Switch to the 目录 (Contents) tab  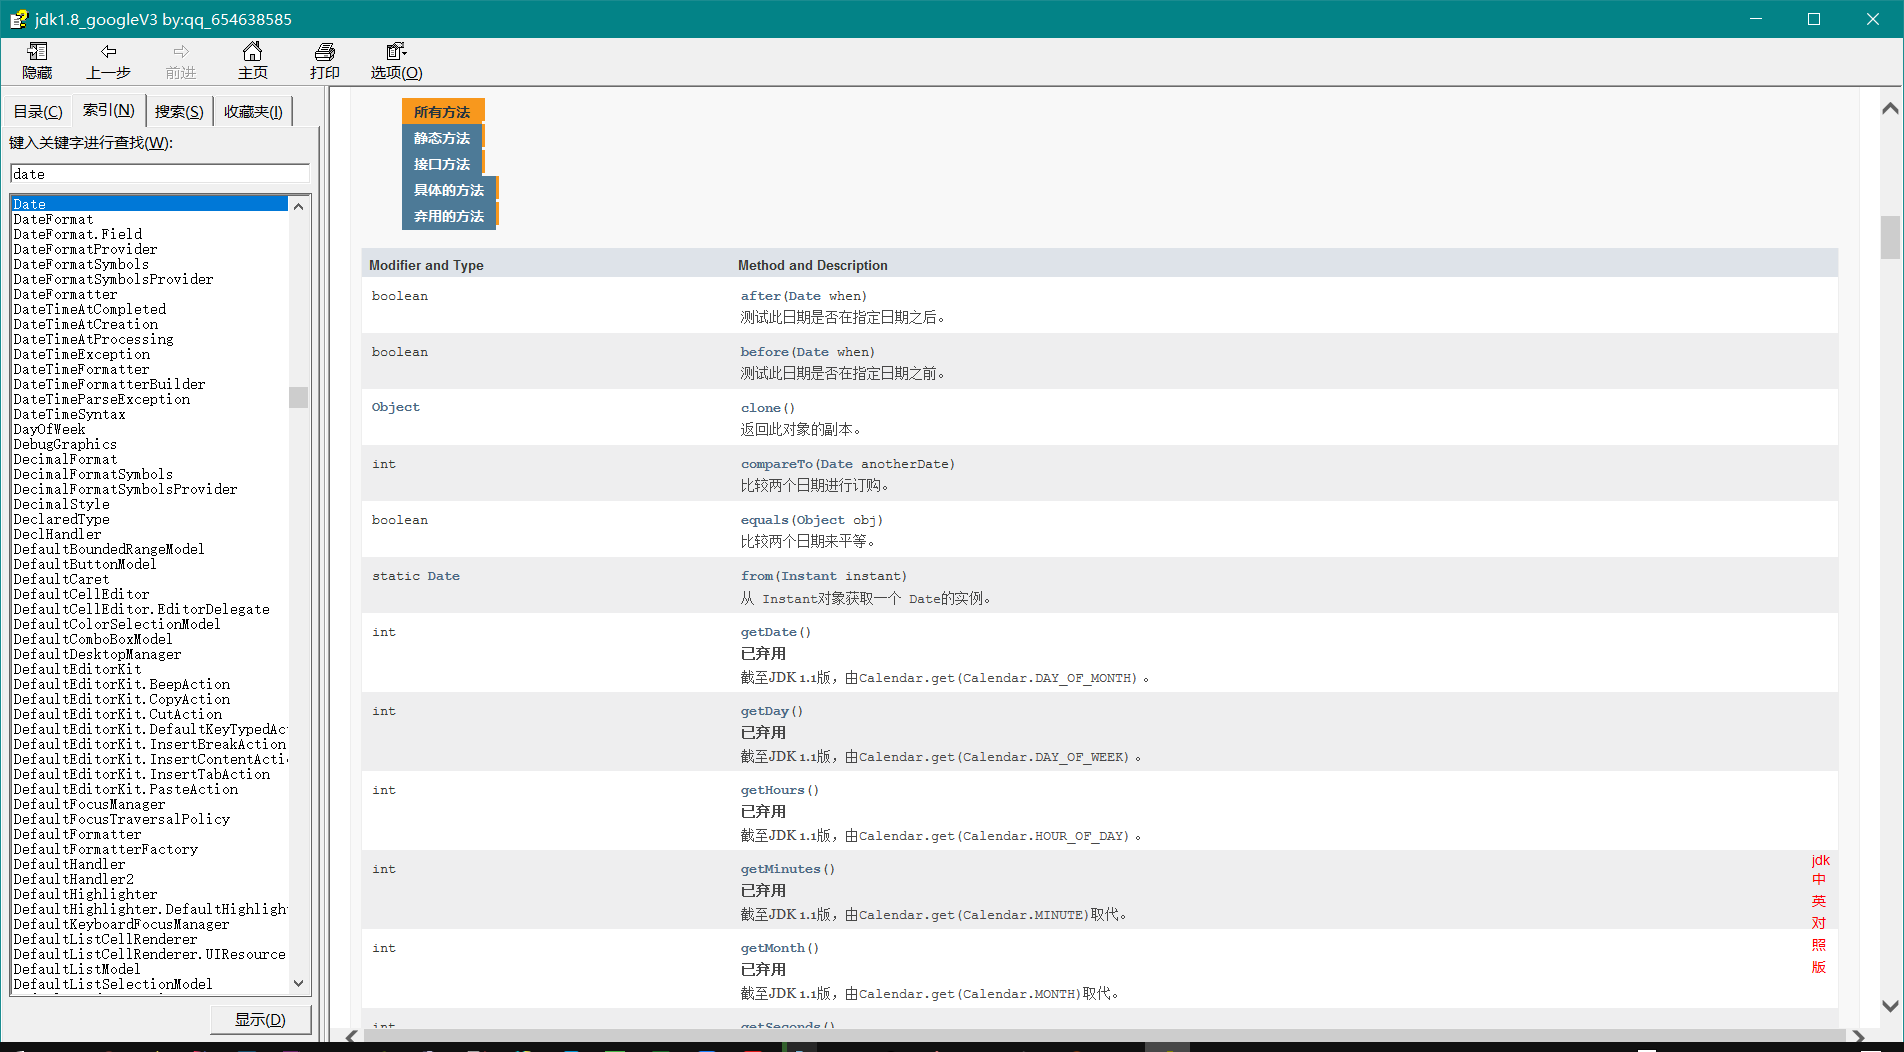(38, 112)
